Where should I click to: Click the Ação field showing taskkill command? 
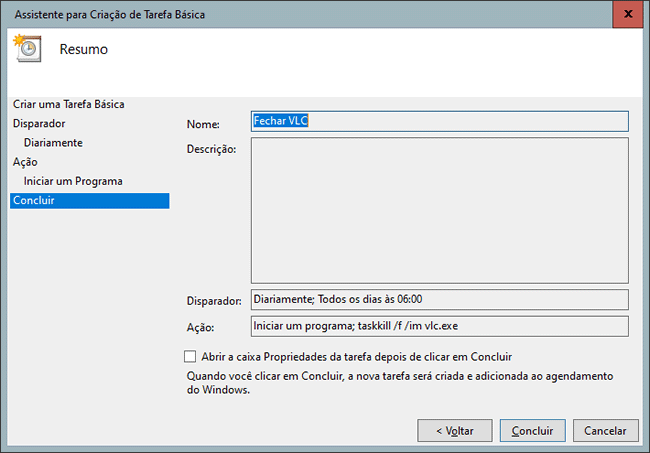(x=439, y=326)
